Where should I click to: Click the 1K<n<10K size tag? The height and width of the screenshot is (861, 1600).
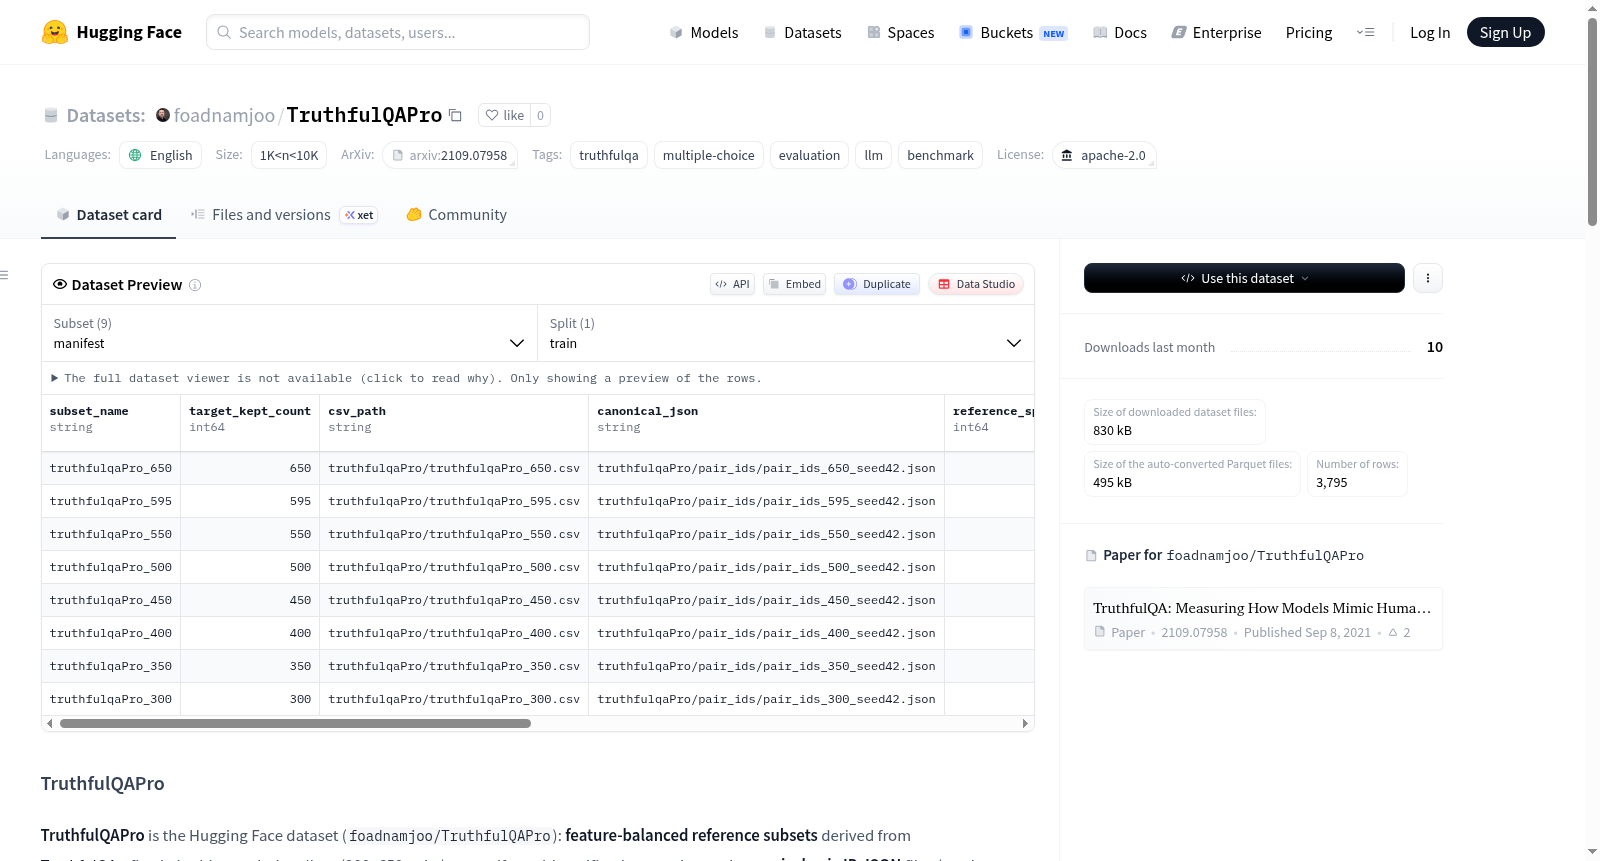(x=289, y=155)
